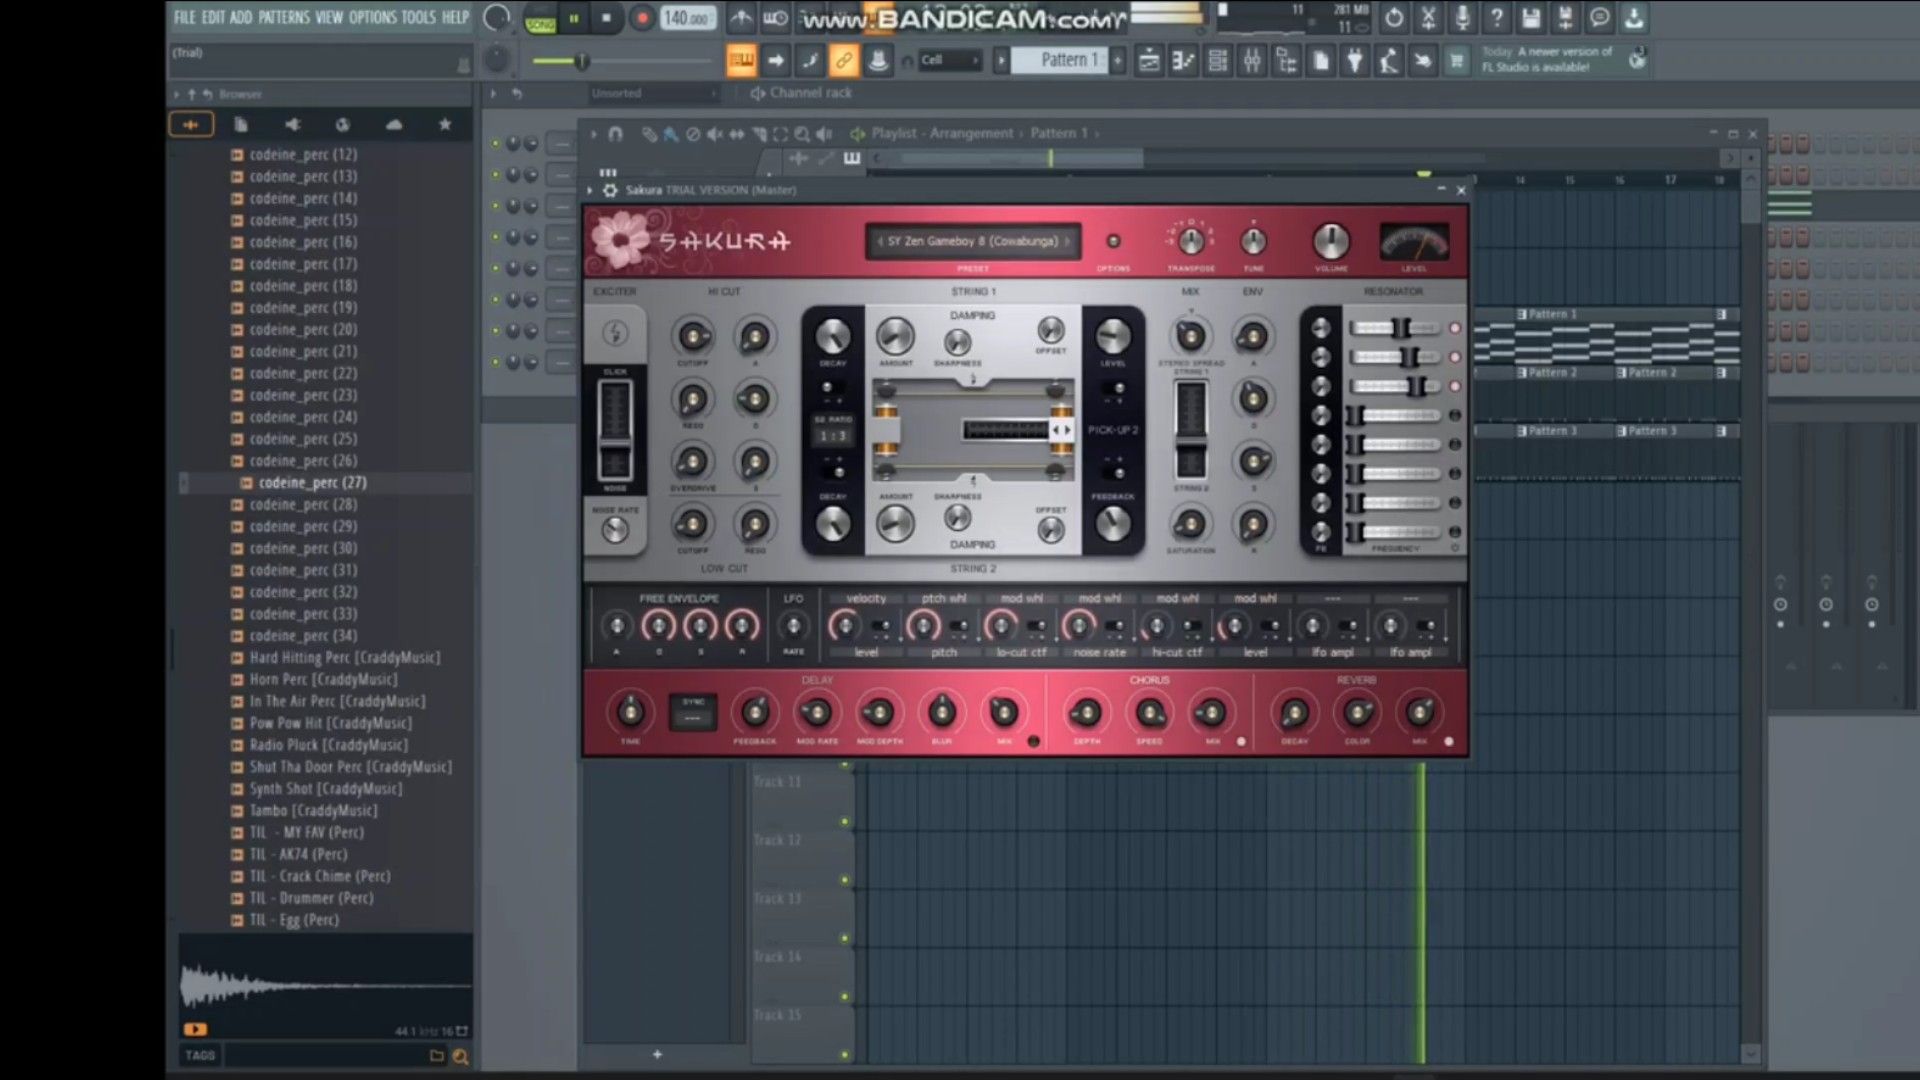The height and width of the screenshot is (1080, 1920).
Task: Toggle the Song/Pattern mode button
Action: click(x=540, y=19)
